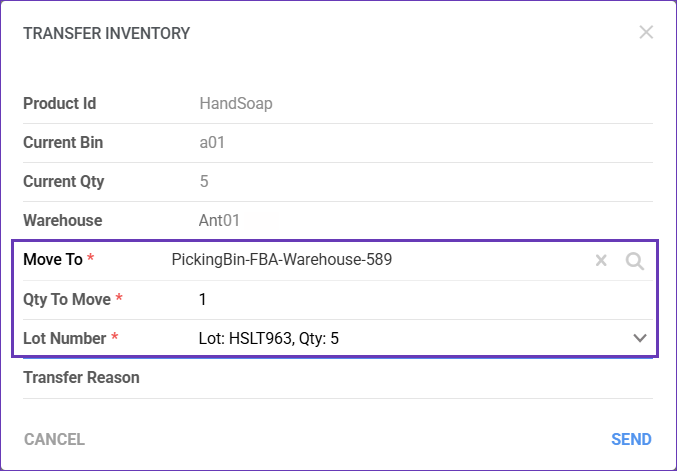Viewport: 677px width, 471px height.
Task: Click the Lot Number field label
Action: pos(64,338)
